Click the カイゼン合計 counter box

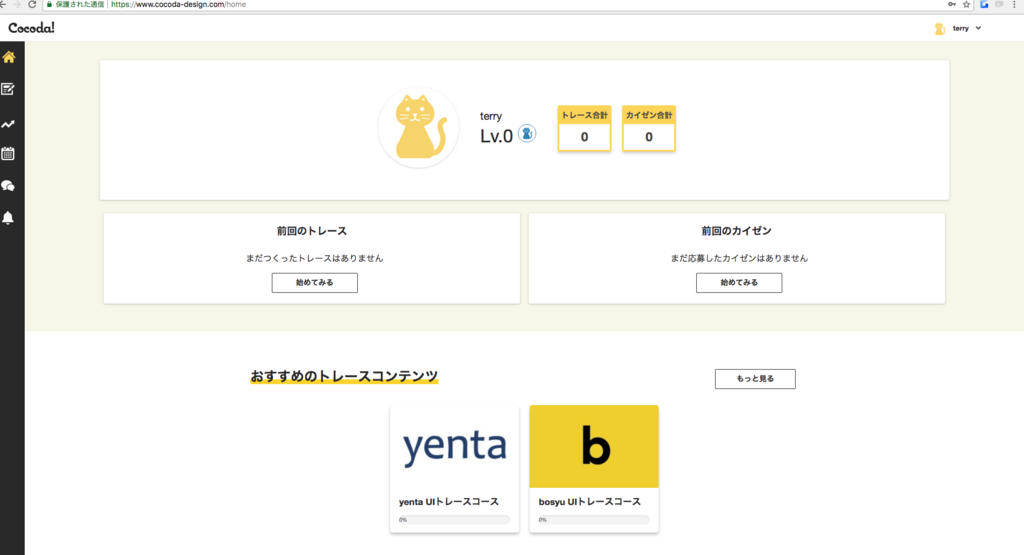click(648, 129)
